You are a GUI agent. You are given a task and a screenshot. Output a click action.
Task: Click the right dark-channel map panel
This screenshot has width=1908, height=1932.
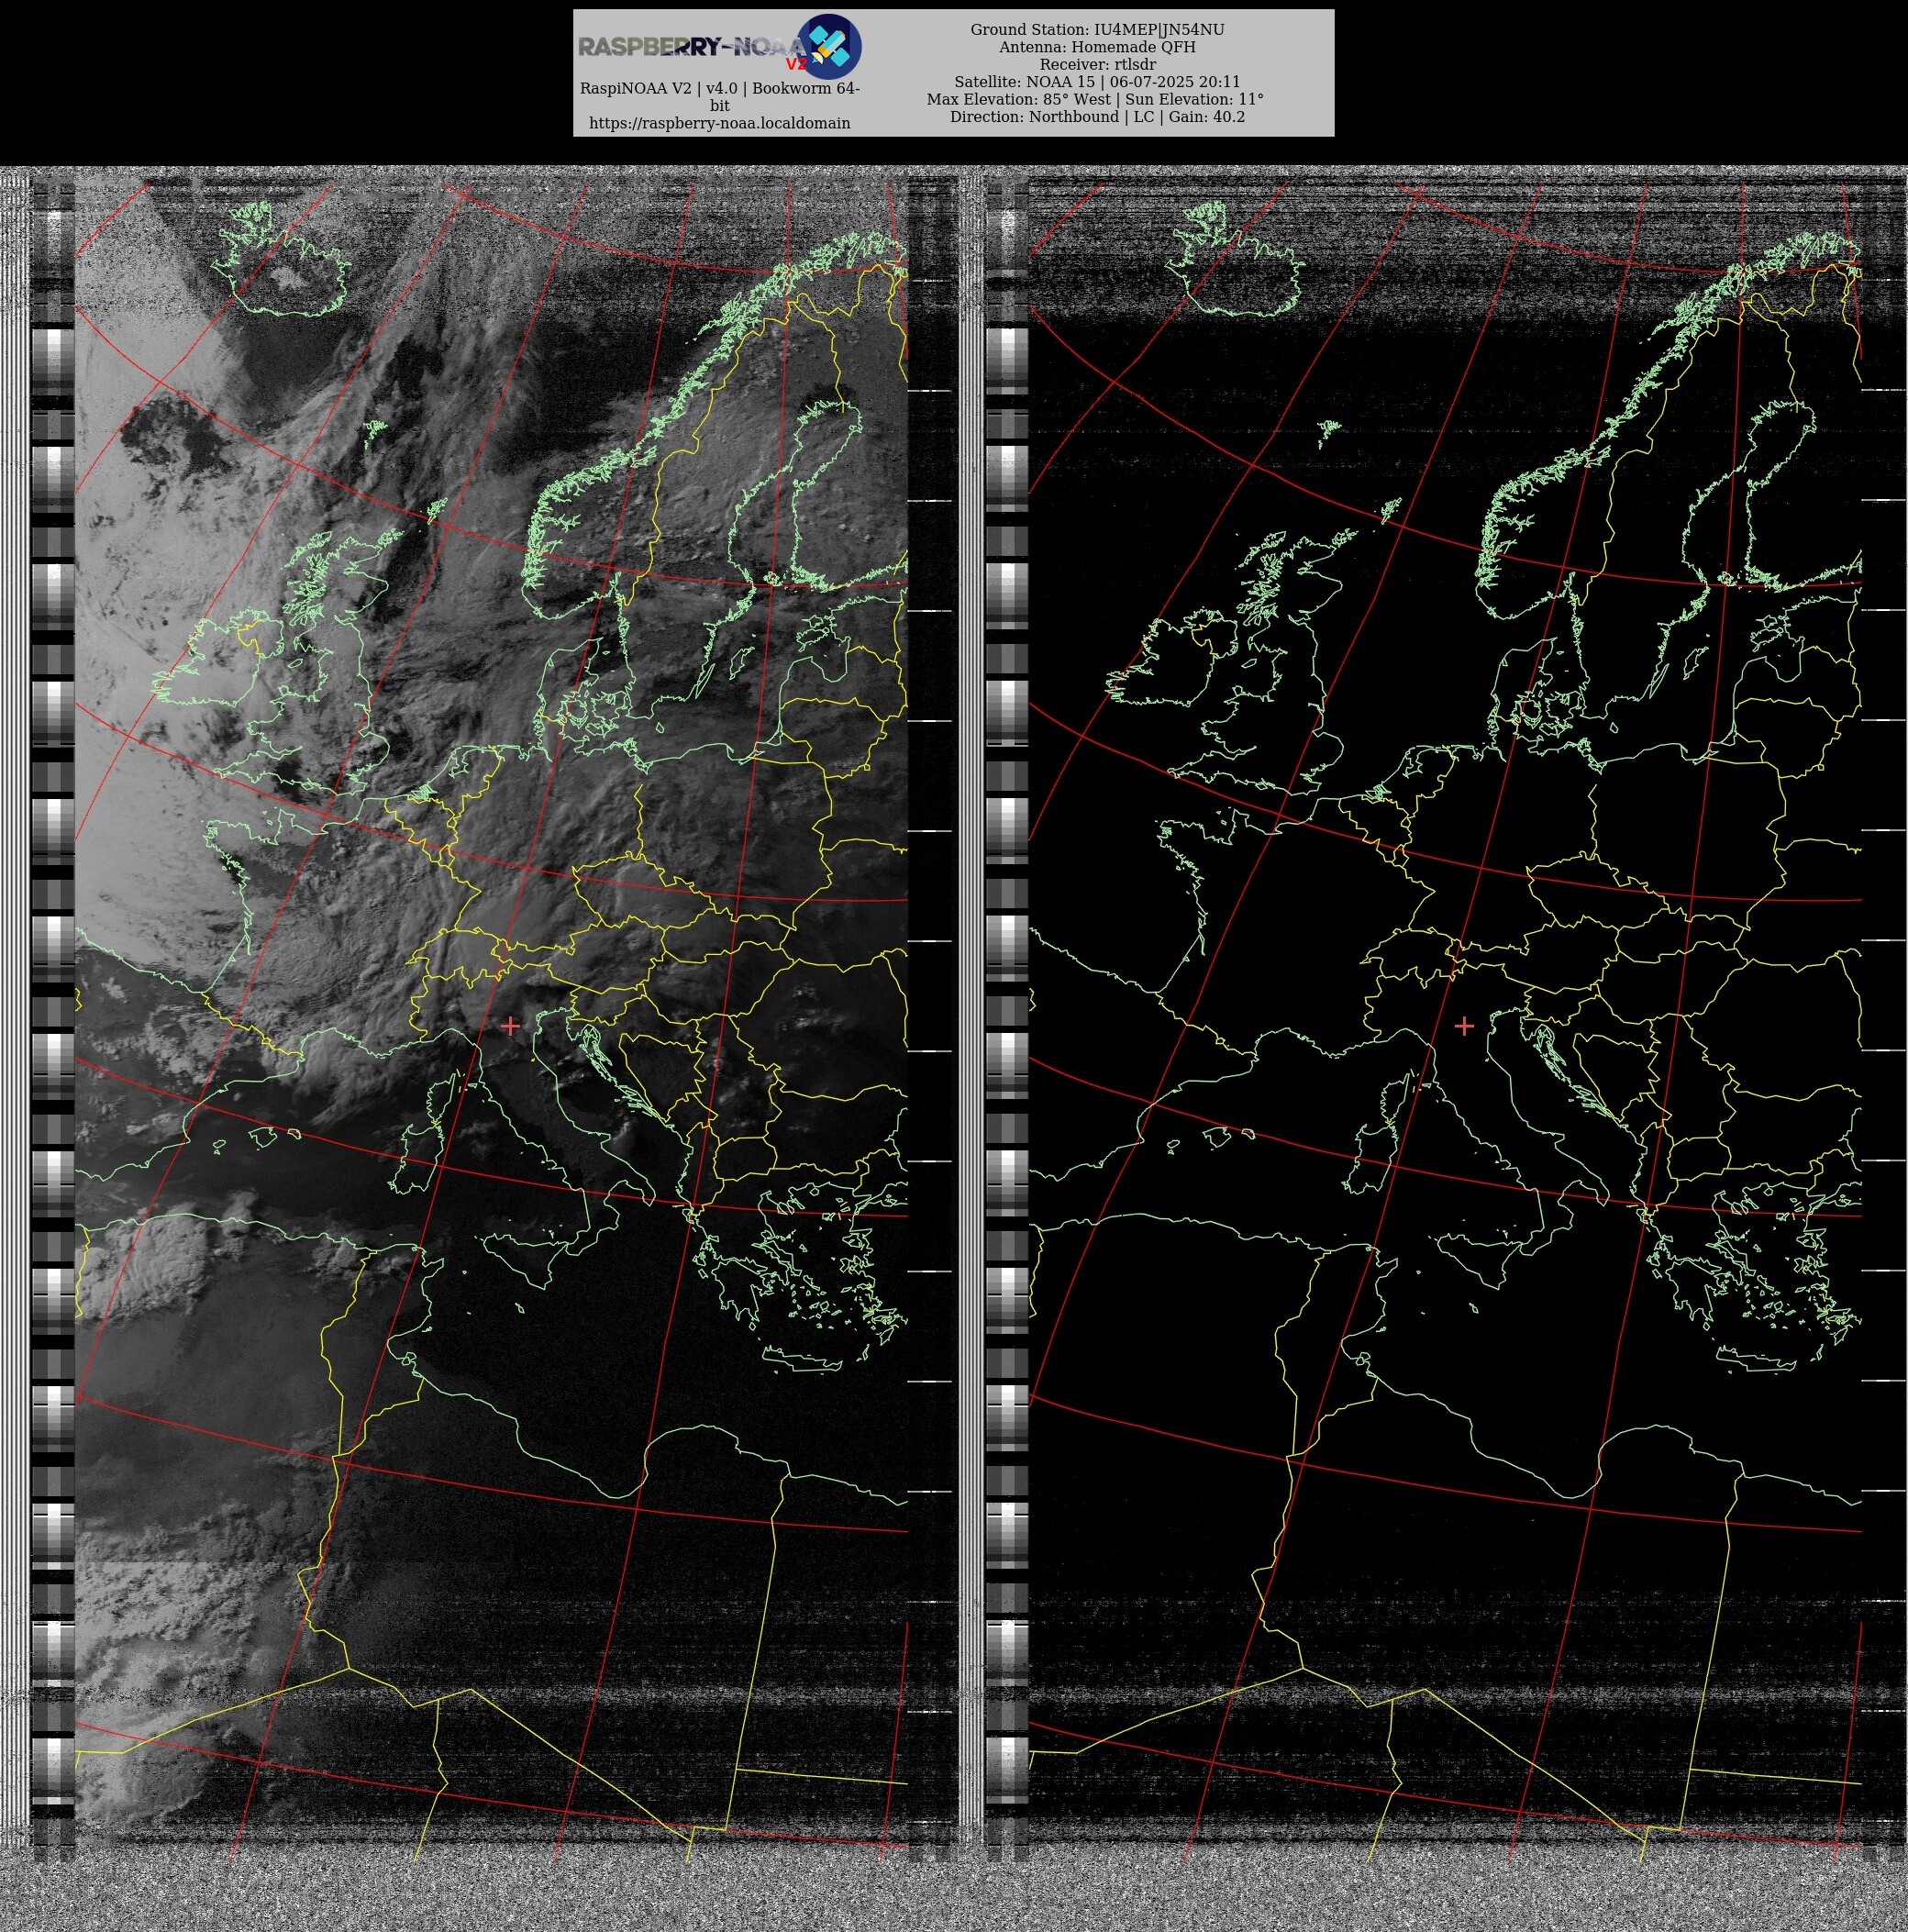click(1445, 1012)
